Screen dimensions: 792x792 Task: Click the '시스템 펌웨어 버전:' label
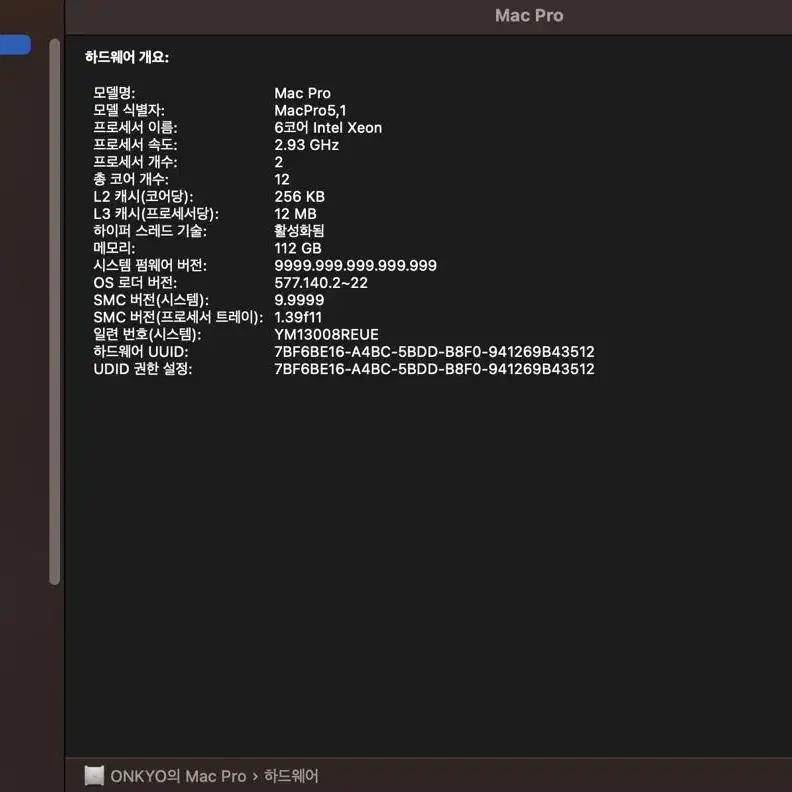point(150,265)
